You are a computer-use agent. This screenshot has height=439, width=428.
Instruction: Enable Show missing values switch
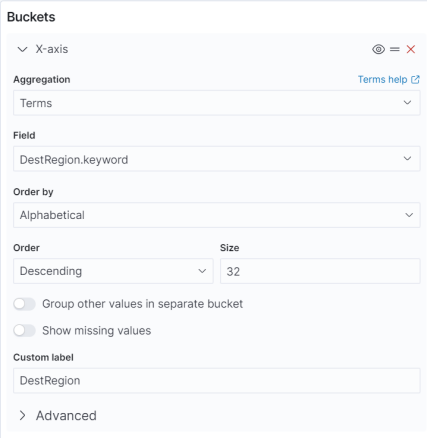24,330
